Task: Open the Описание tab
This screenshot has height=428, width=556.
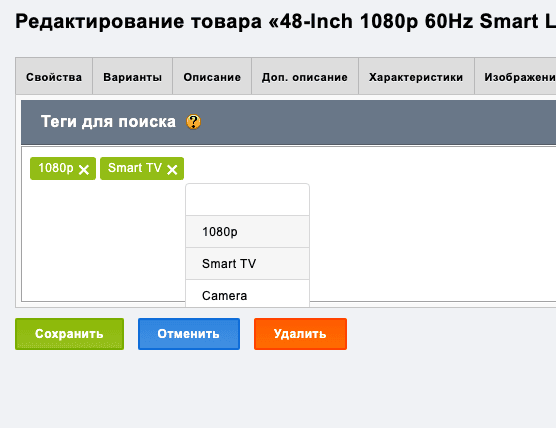Action: click(x=212, y=77)
